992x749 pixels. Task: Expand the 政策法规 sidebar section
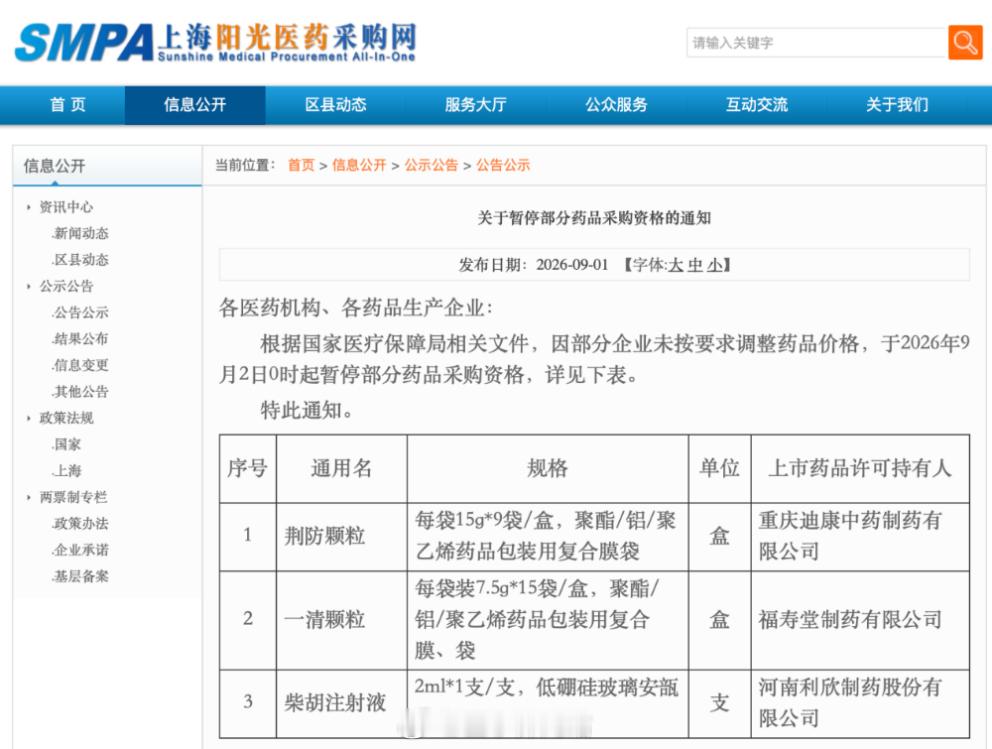(66, 418)
